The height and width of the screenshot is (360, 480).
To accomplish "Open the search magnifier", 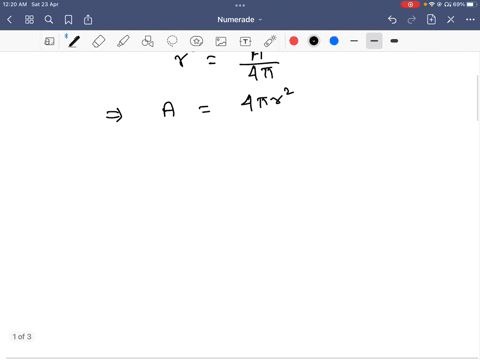I will [49, 20].
